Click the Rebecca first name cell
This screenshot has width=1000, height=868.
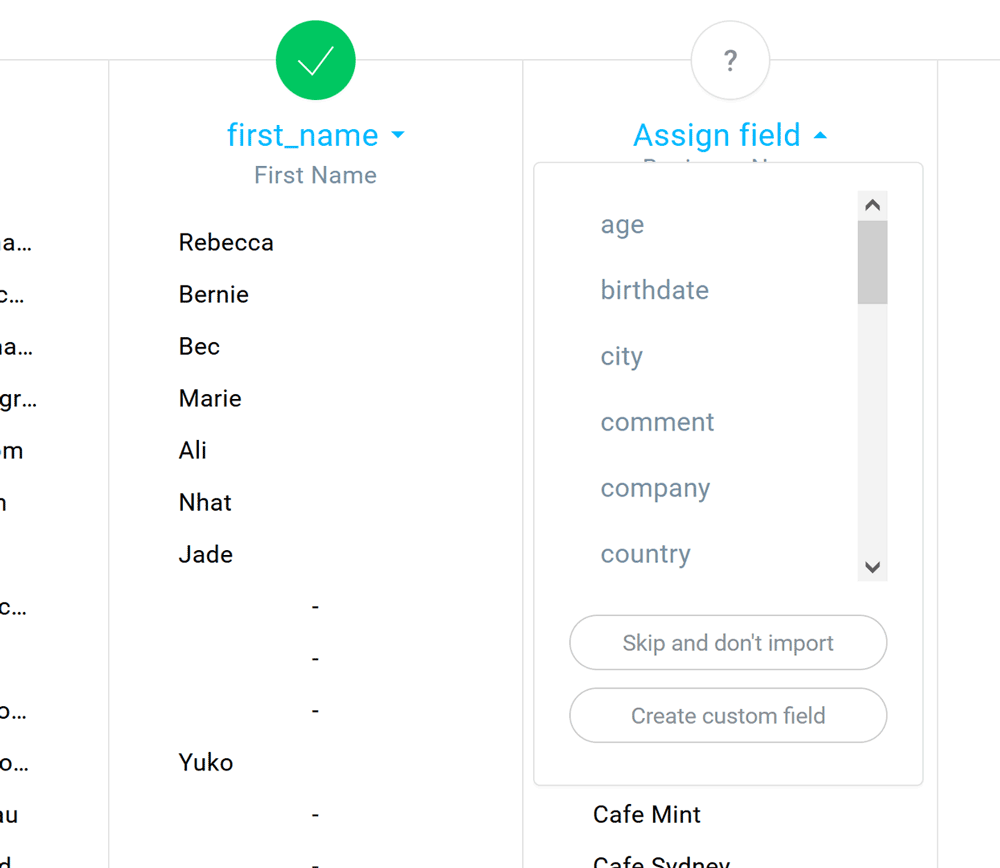[226, 242]
